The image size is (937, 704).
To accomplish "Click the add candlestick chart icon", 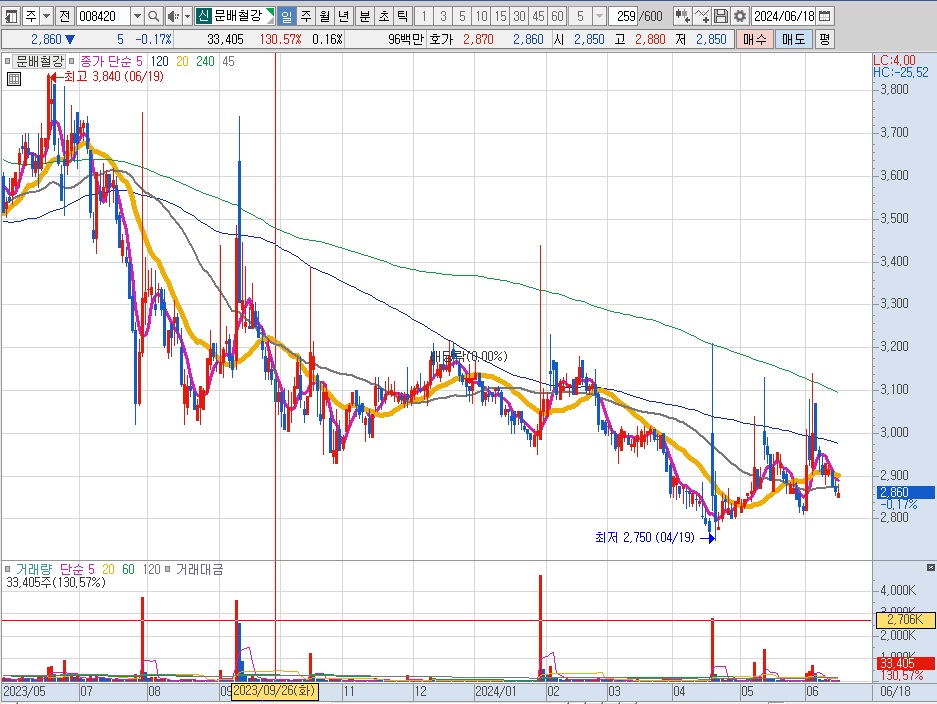I will coord(682,16).
